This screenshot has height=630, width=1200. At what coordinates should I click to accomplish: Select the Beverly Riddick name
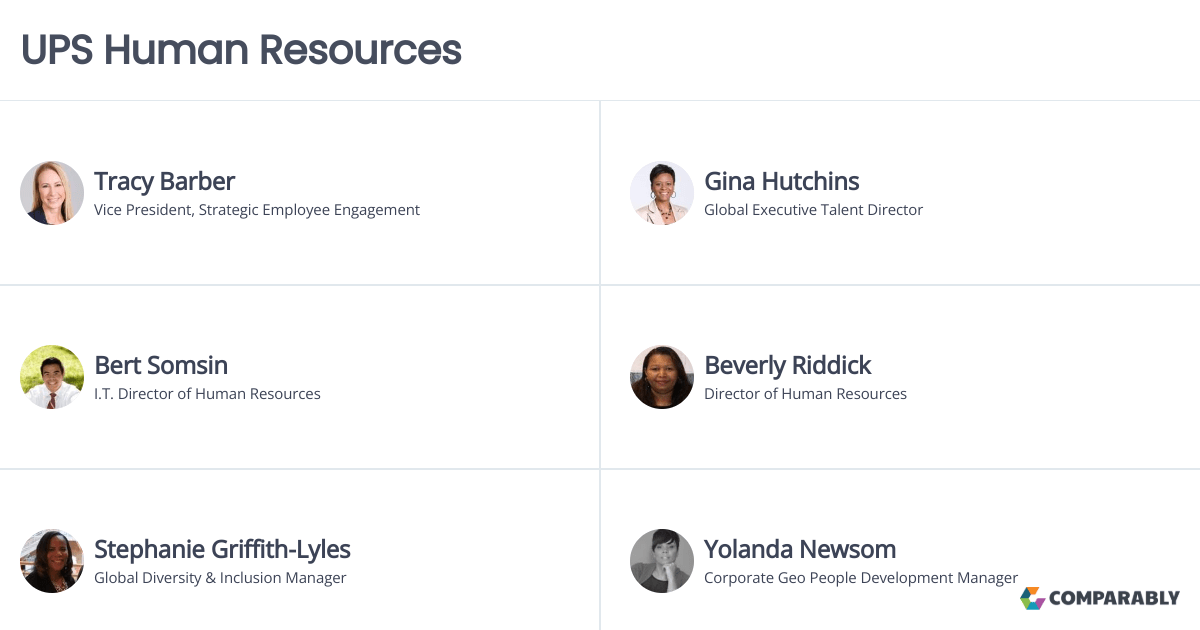787,365
